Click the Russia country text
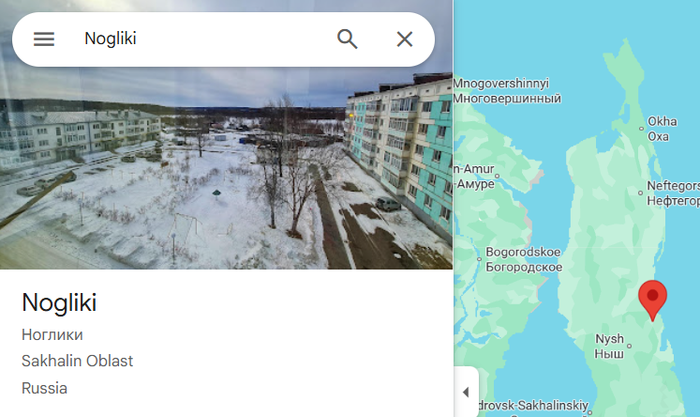The width and height of the screenshot is (700, 417). (x=44, y=388)
